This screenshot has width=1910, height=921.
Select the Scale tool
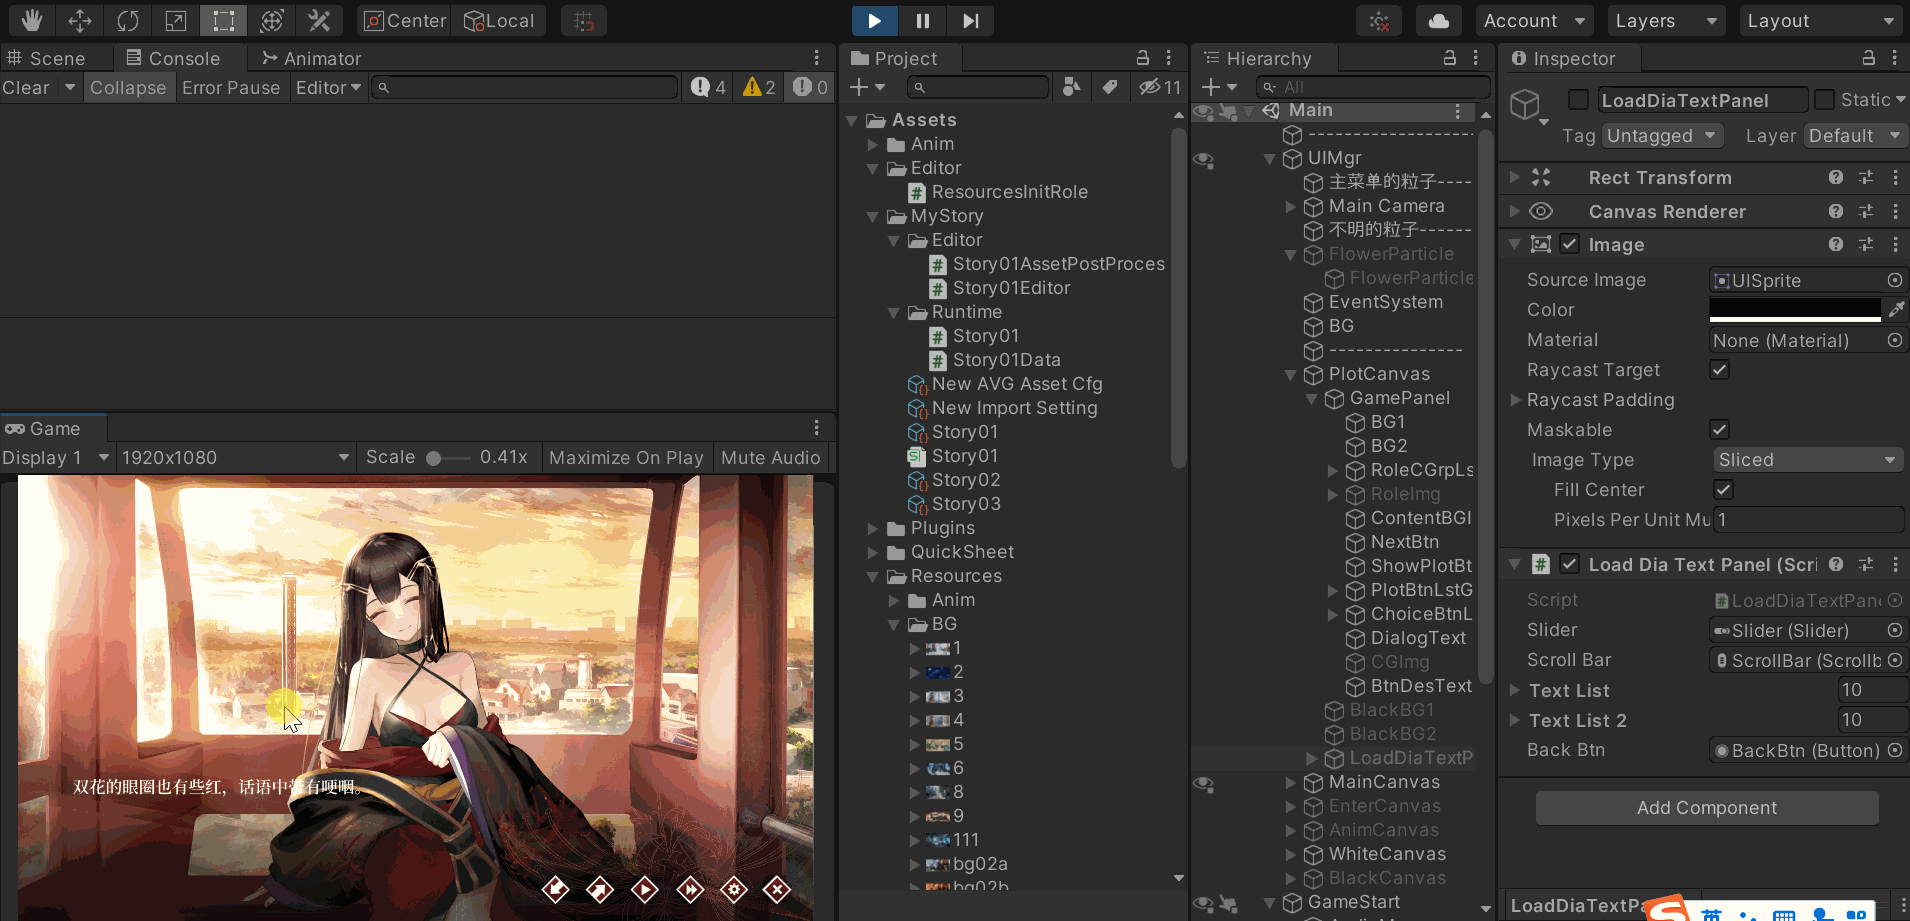click(176, 20)
